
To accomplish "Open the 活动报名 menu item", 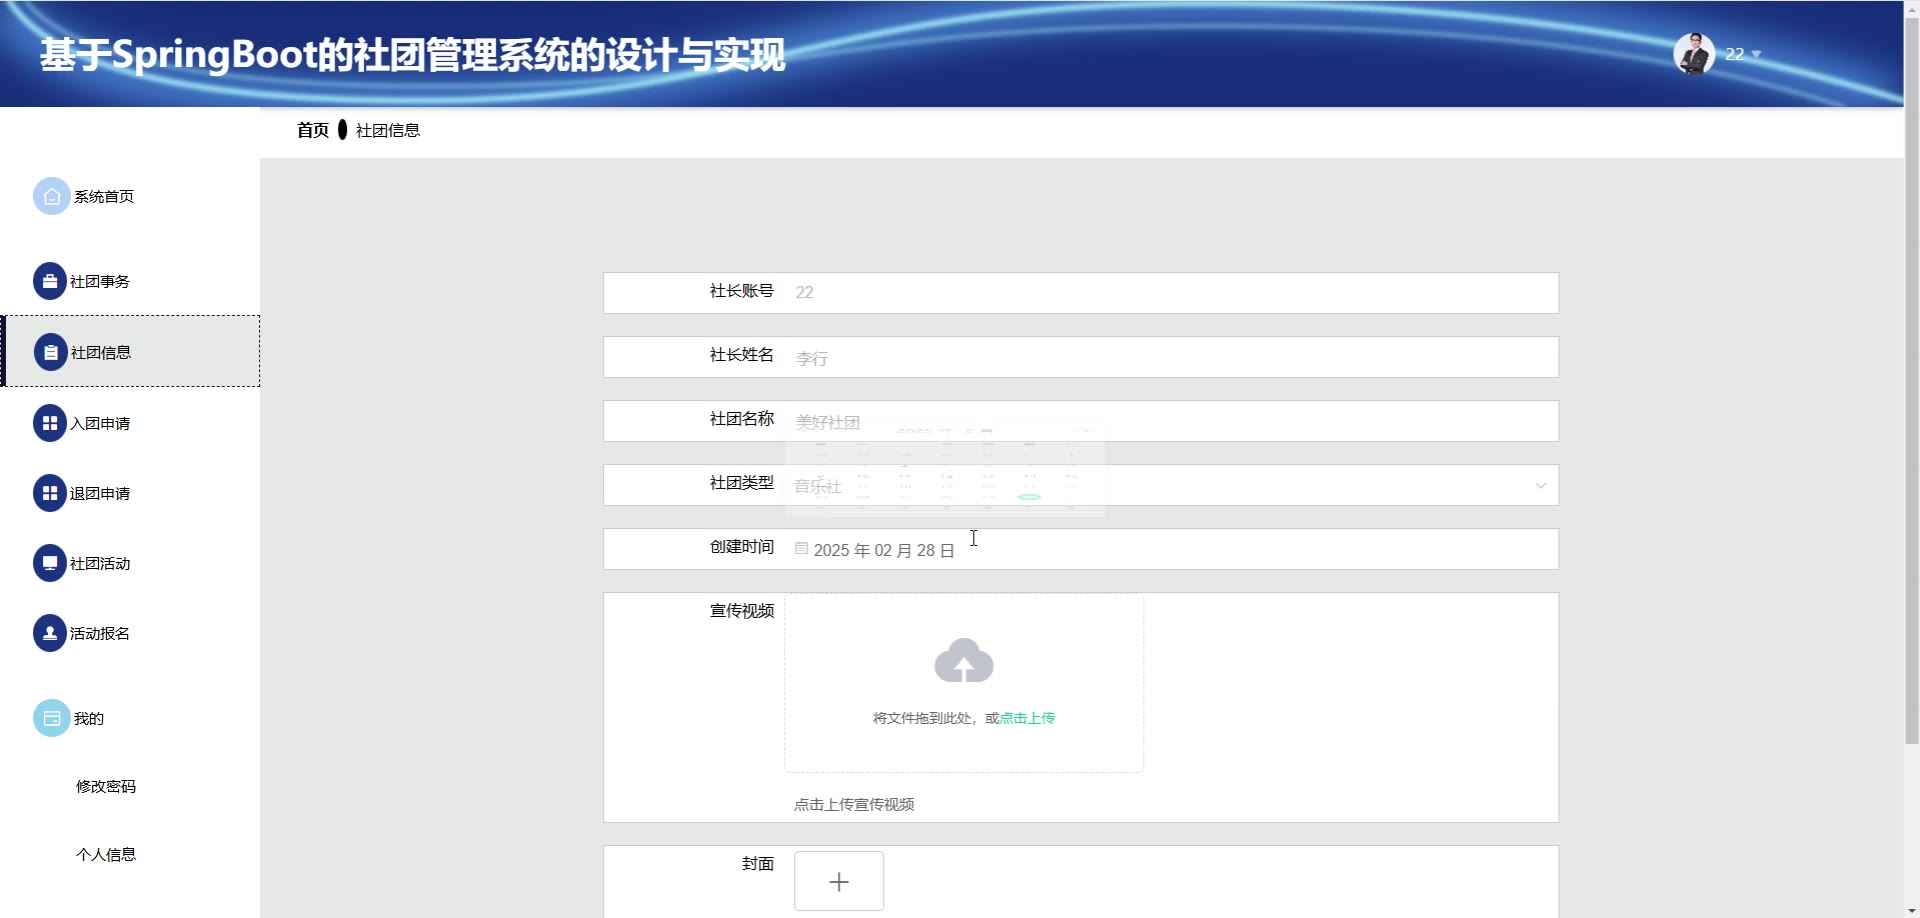I will pyautogui.click(x=130, y=633).
